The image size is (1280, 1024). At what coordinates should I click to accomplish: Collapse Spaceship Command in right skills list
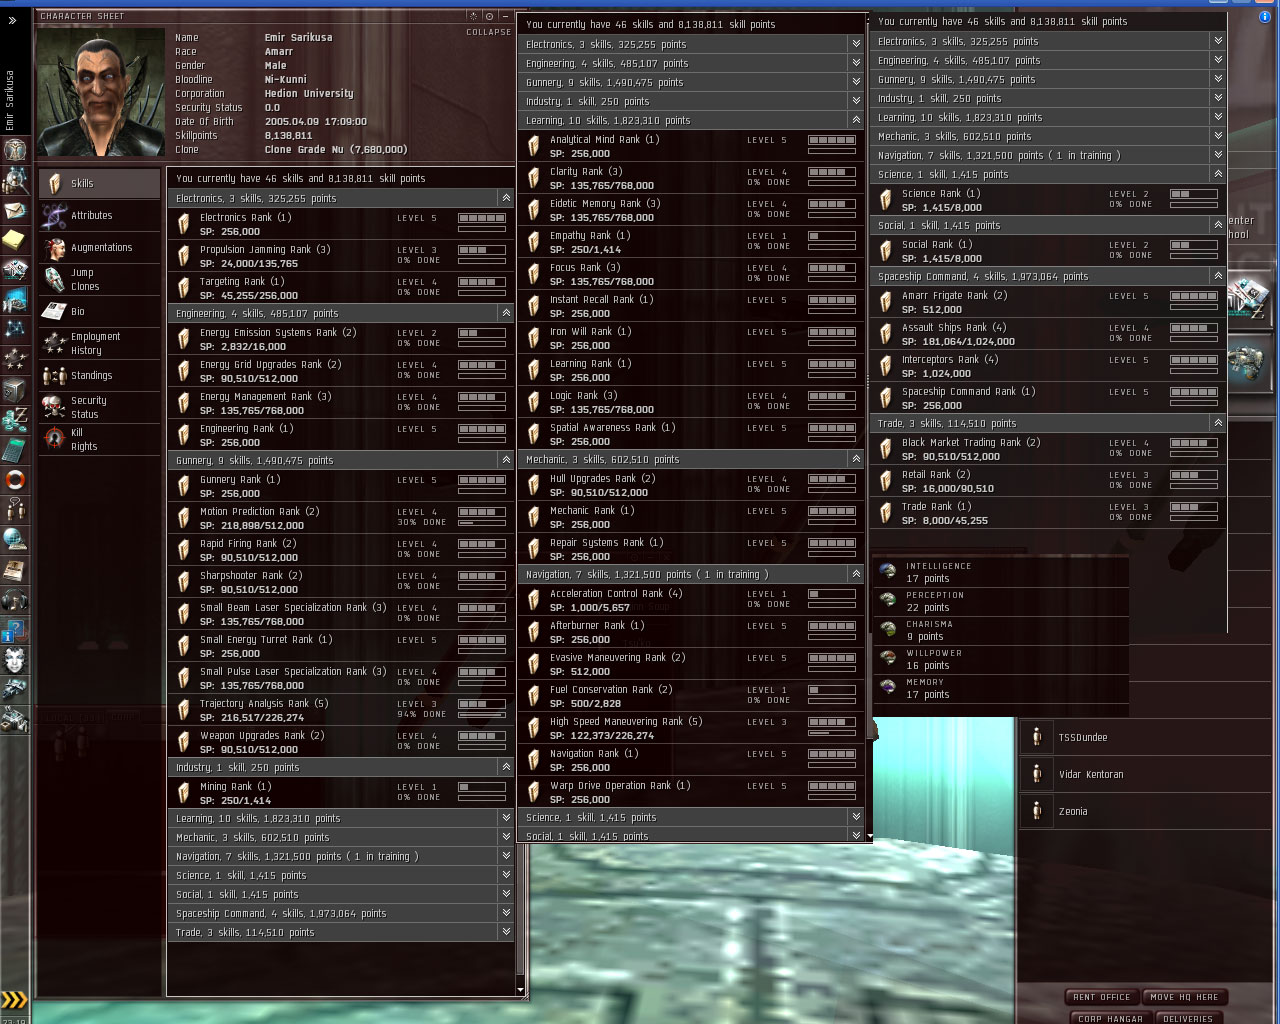[1218, 276]
